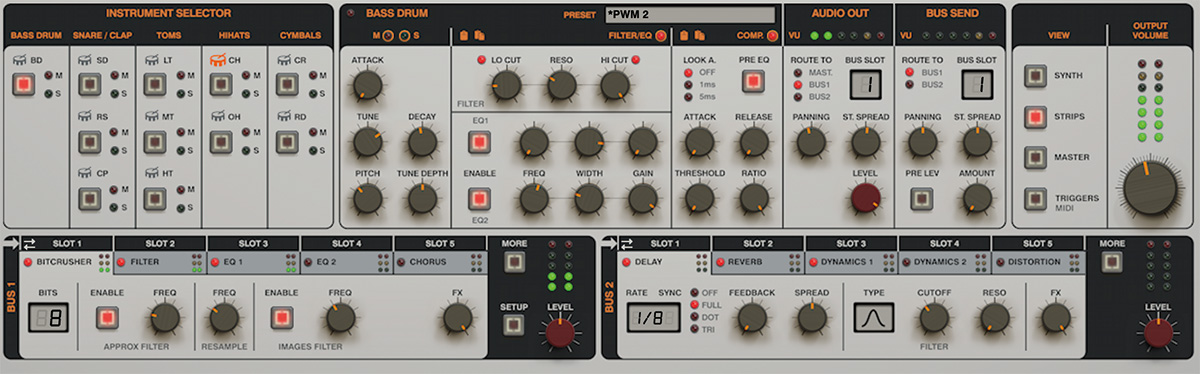The height and width of the screenshot is (374, 1200).
Task: Click the red Audio Out LEVEL knob
Action: pyautogui.click(x=866, y=199)
